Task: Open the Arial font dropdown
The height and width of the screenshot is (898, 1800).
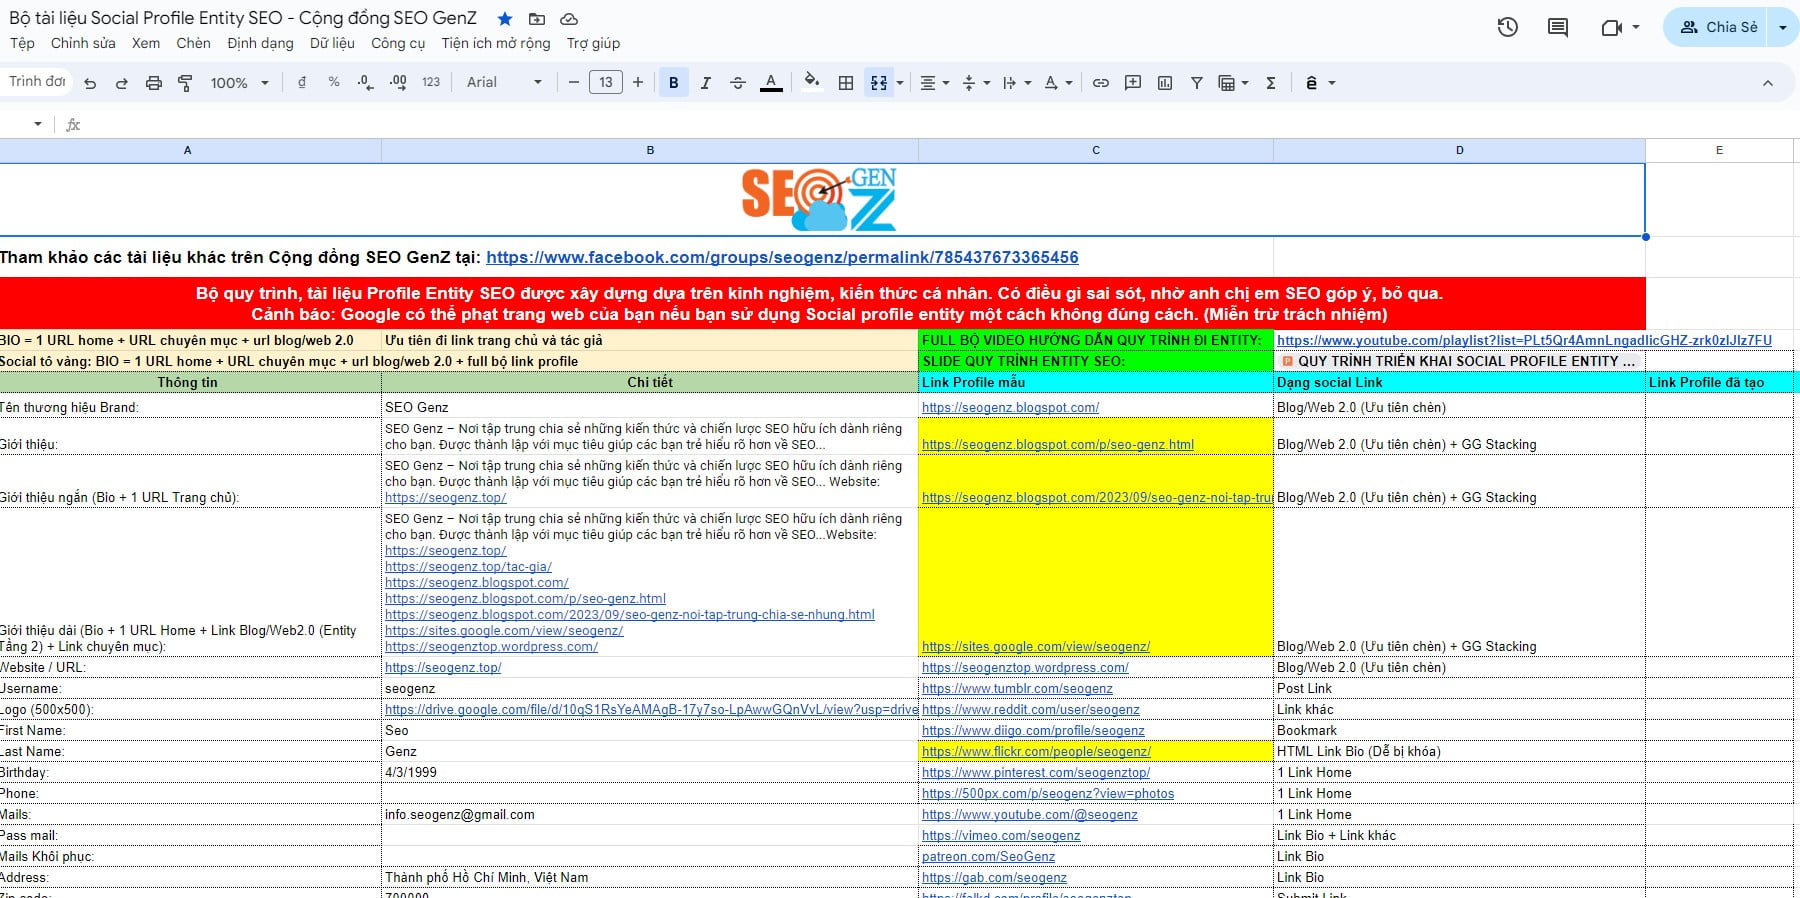Action: (x=504, y=82)
